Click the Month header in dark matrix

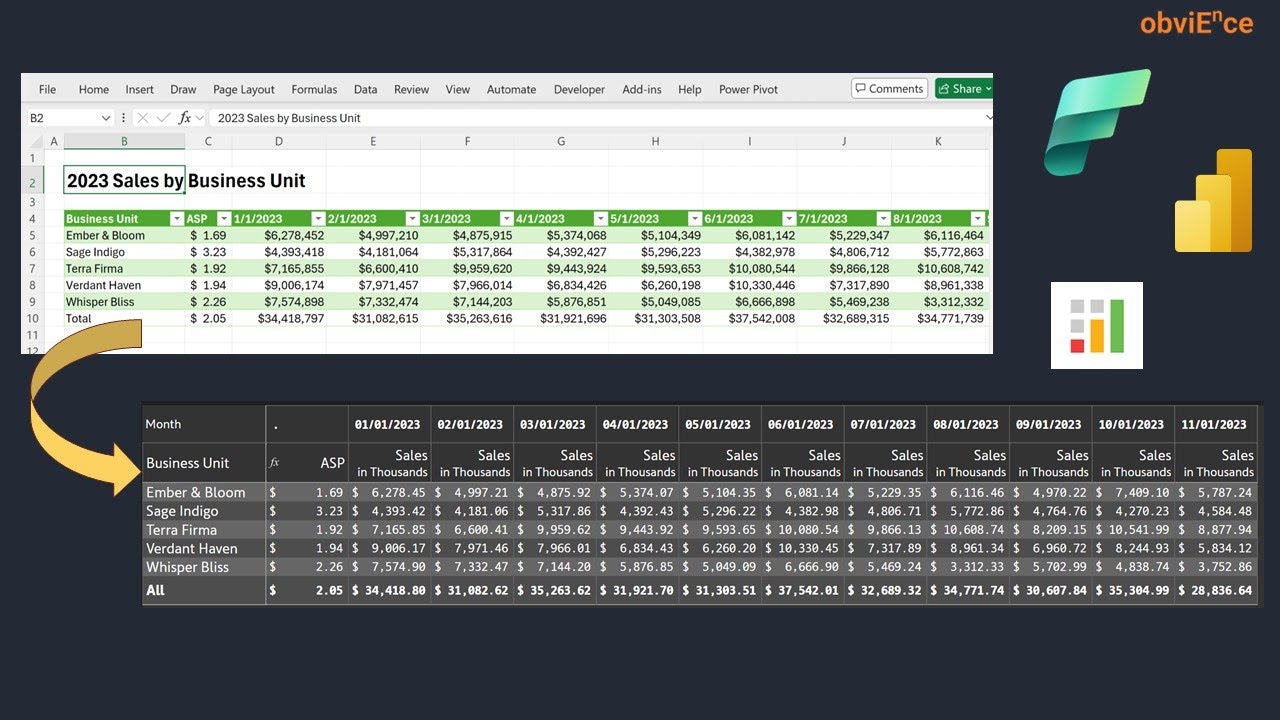[x=164, y=424]
